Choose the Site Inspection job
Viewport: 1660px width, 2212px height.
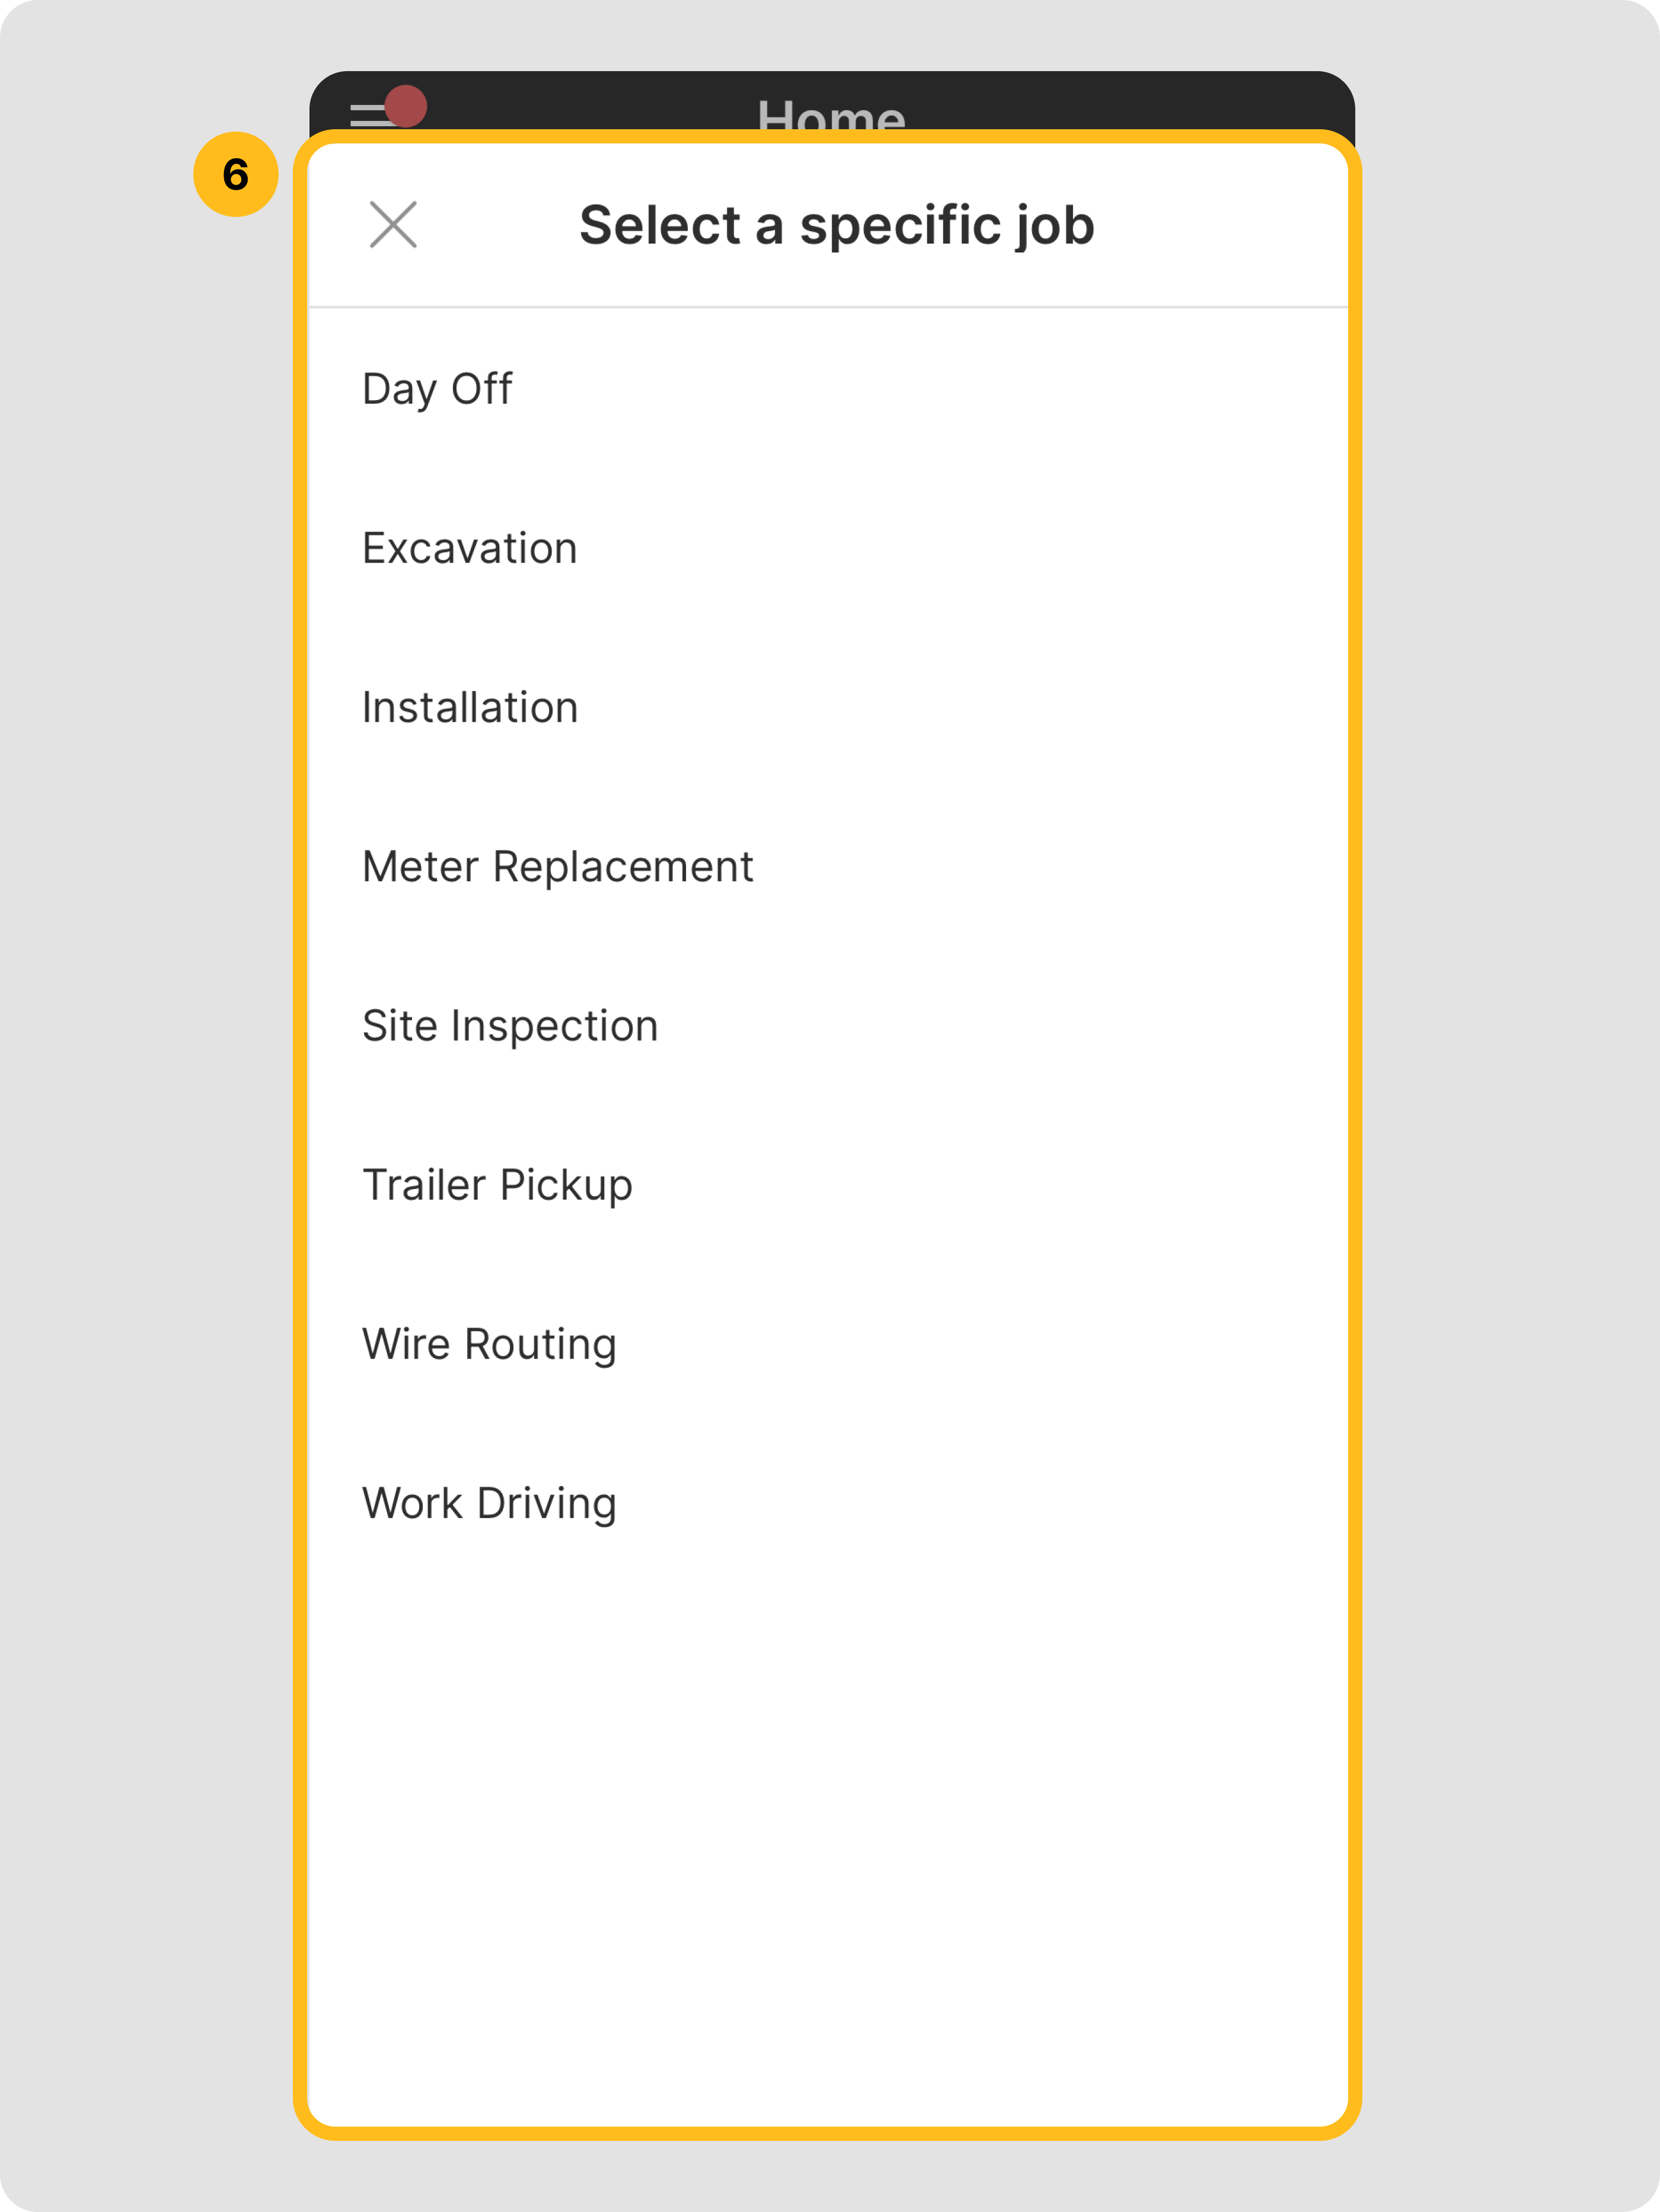pos(510,1025)
